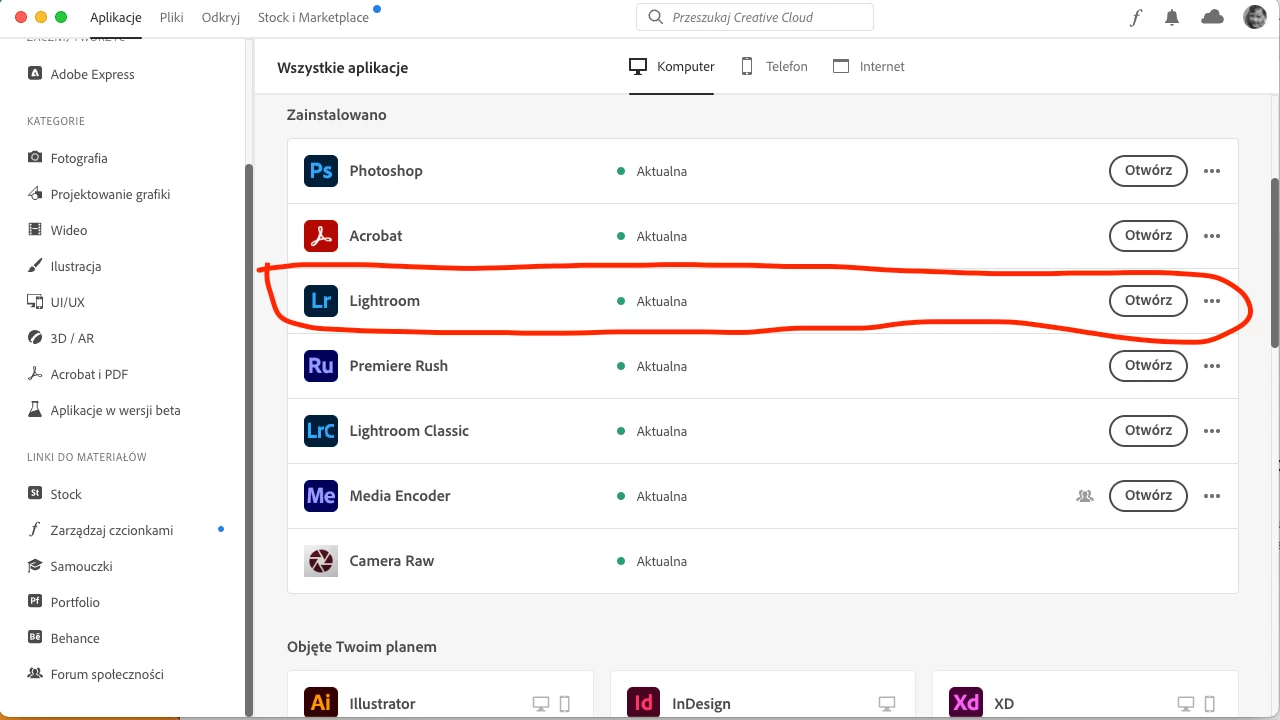The width and height of the screenshot is (1280, 720).
Task: Open more options for Acrobat
Action: tap(1212, 236)
